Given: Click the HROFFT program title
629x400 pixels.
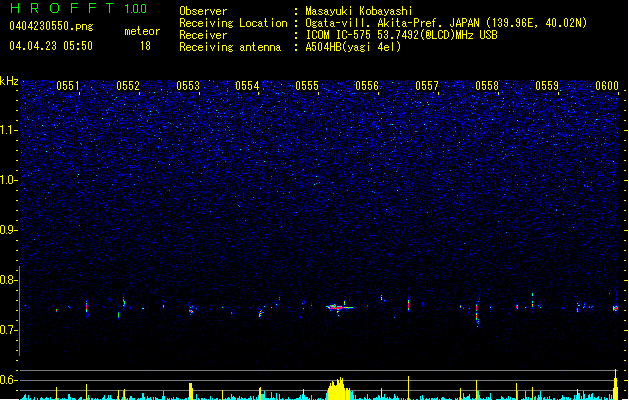Looking at the screenshot, I should tap(63, 8).
